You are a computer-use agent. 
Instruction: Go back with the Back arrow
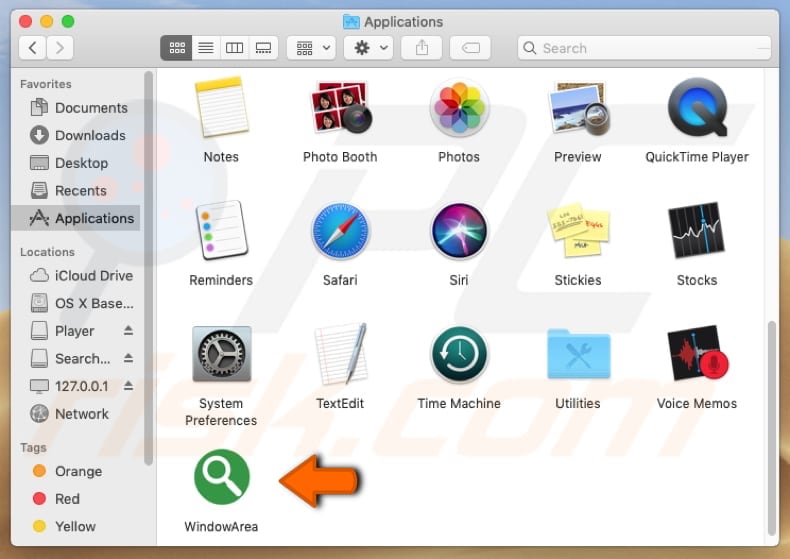point(33,48)
